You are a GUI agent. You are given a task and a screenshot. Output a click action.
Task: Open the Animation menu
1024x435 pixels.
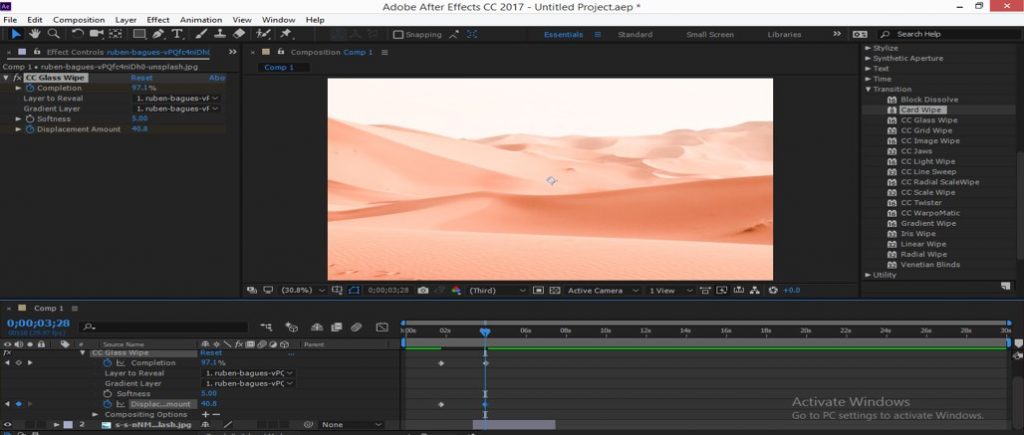(x=200, y=20)
